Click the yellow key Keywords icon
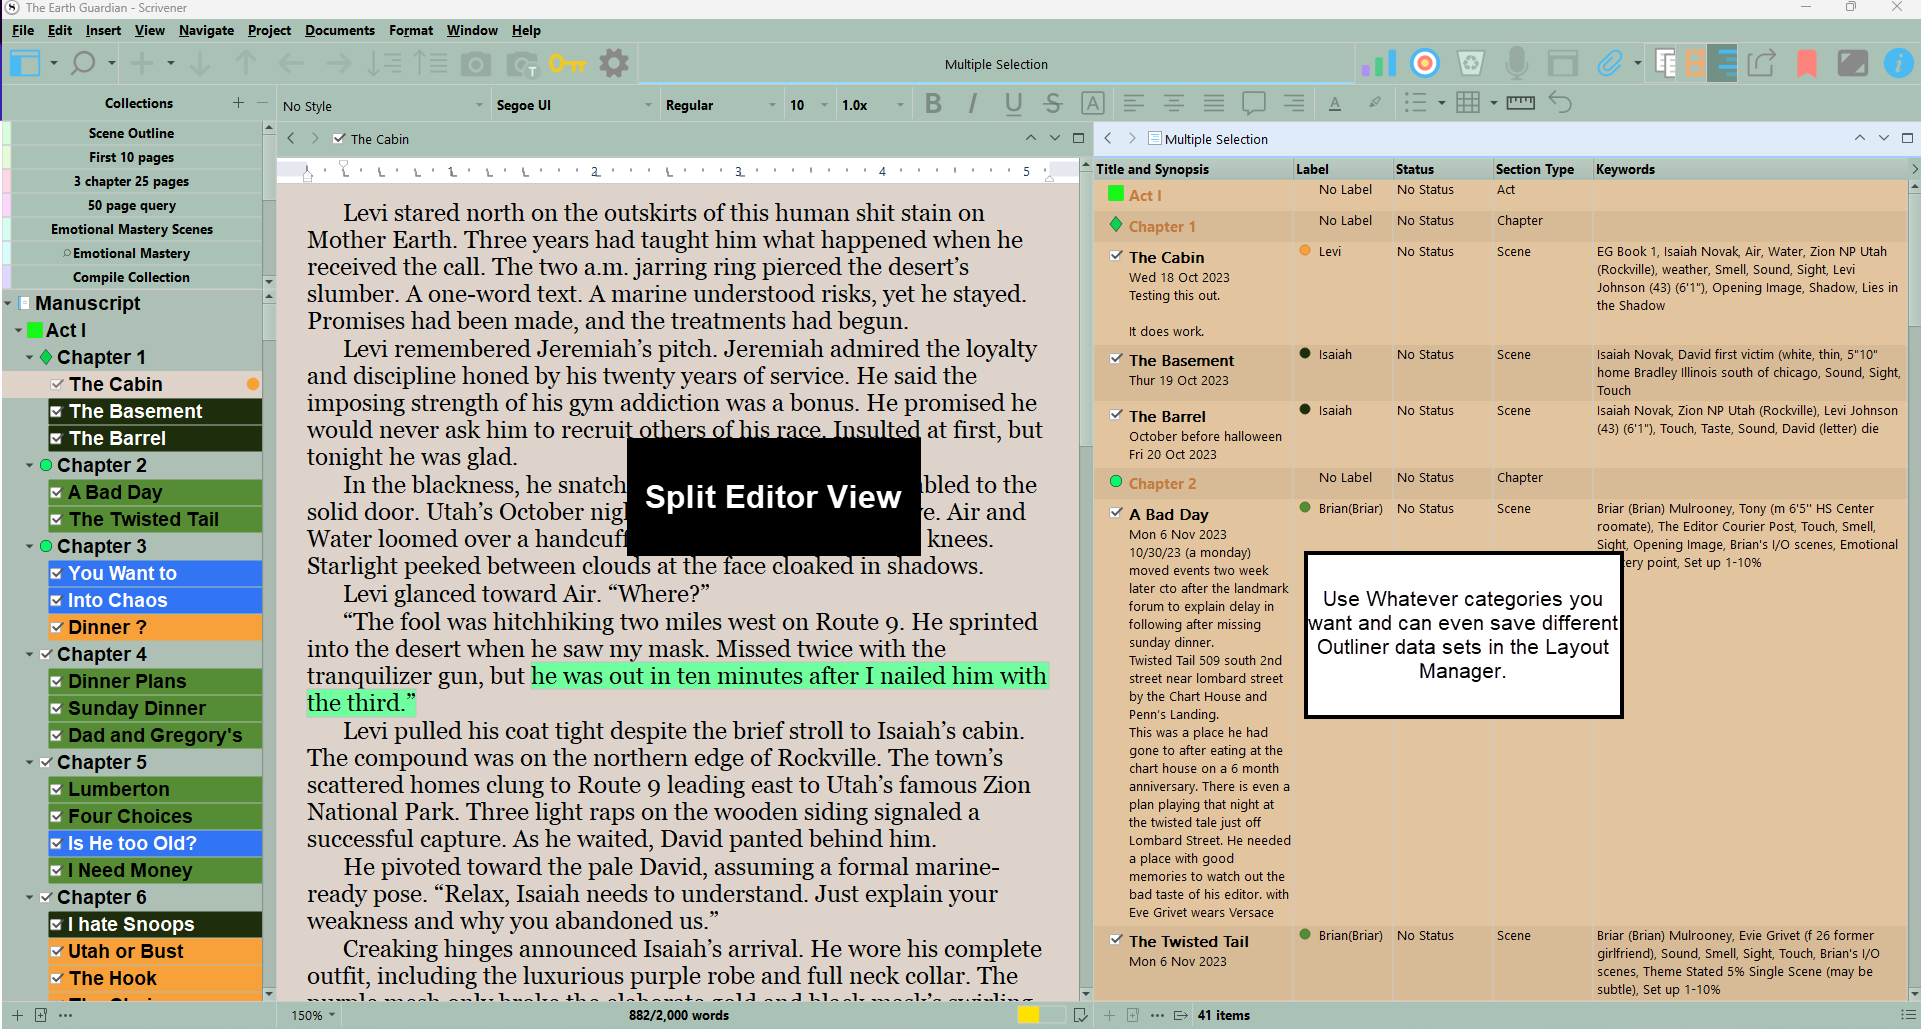This screenshot has width=1921, height=1029. [x=567, y=64]
